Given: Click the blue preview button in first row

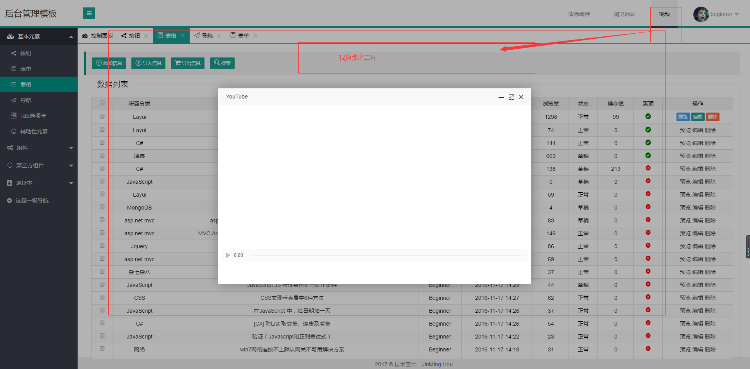Looking at the screenshot, I should coord(683,117).
